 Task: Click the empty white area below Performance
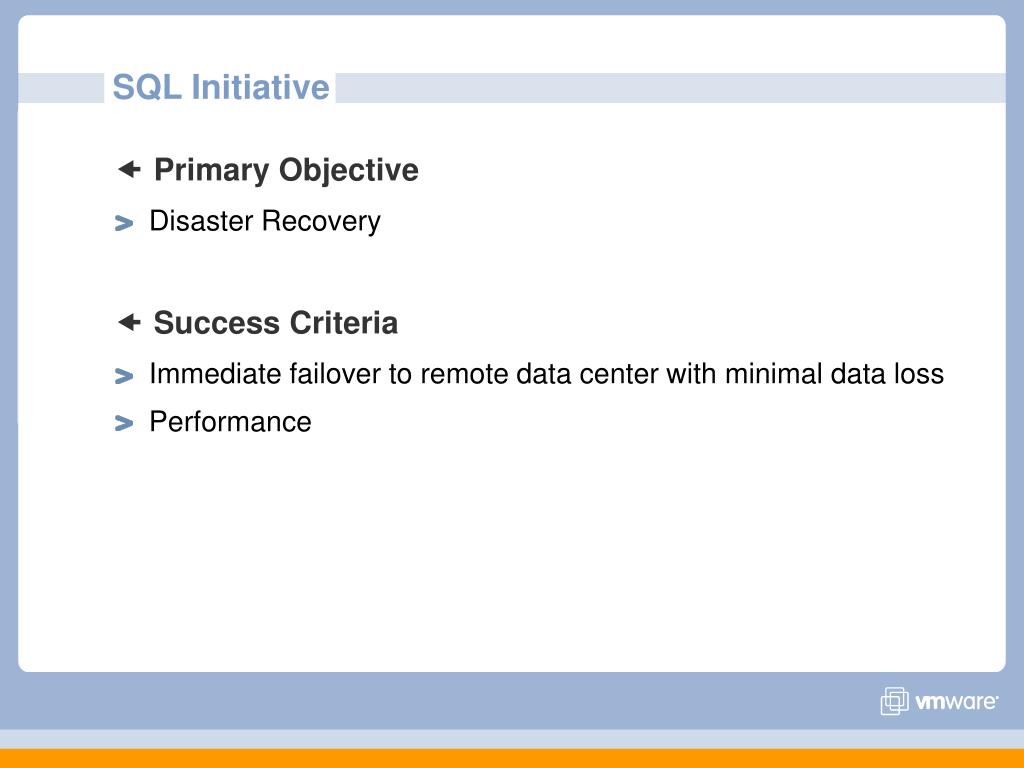(512, 555)
